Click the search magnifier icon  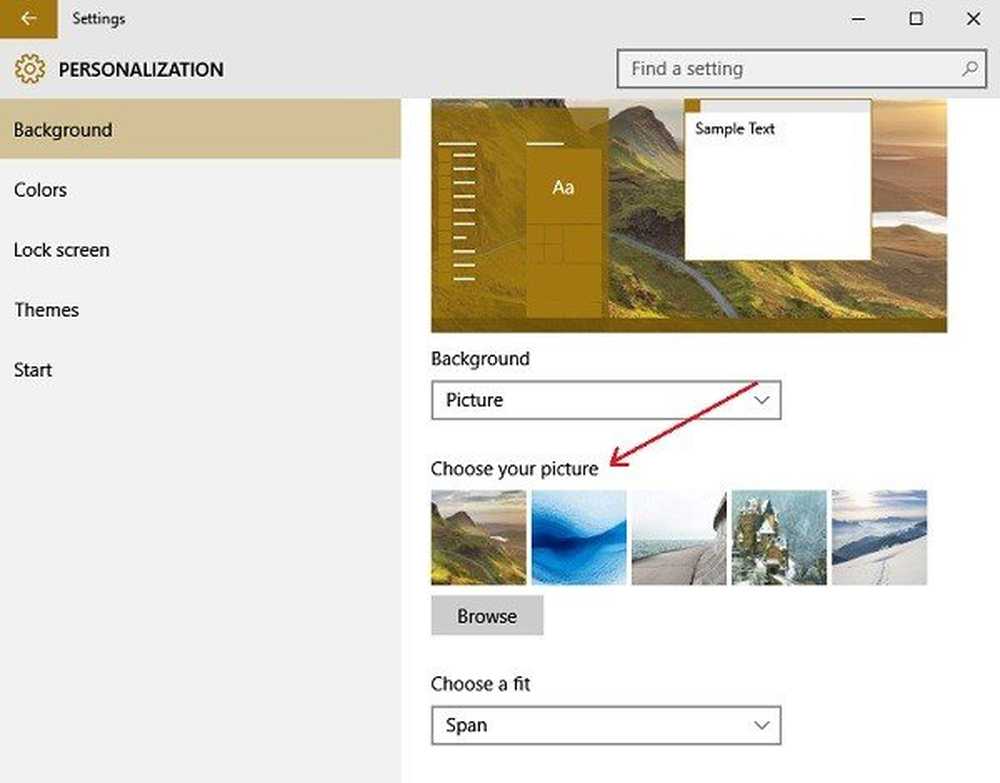click(969, 69)
